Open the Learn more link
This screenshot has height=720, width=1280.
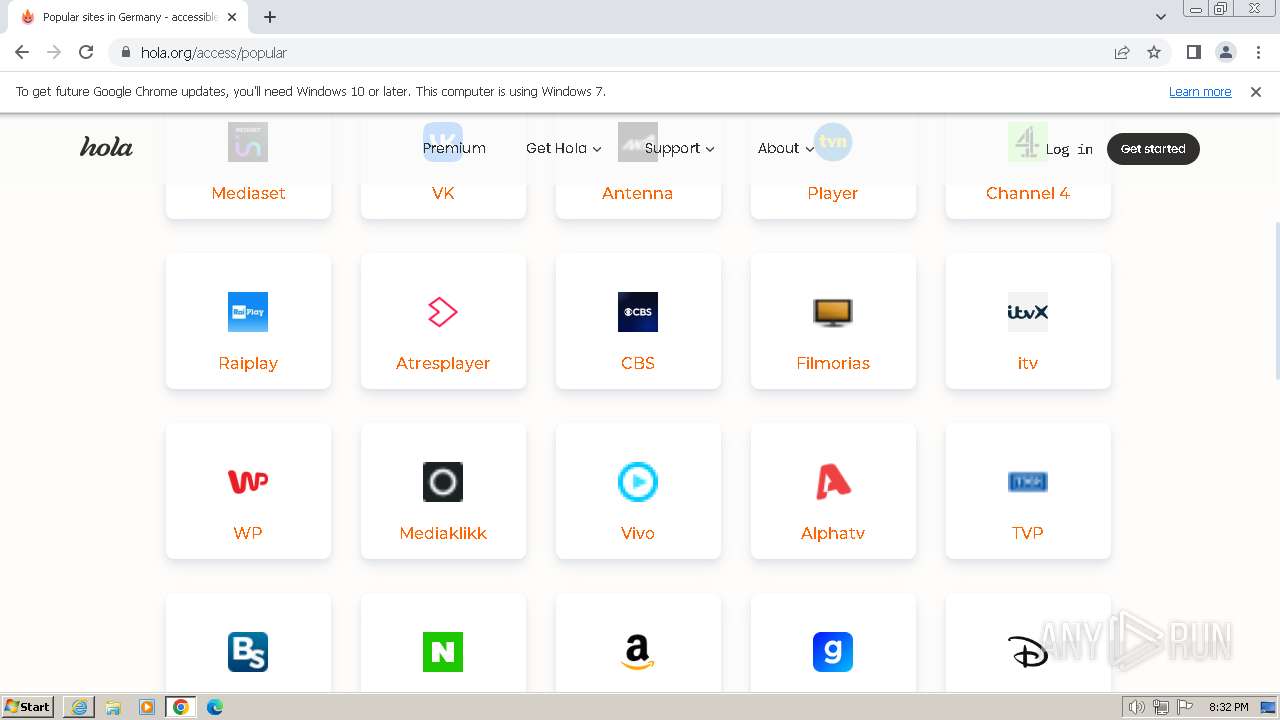pyautogui.click(x=1200, y=91)
